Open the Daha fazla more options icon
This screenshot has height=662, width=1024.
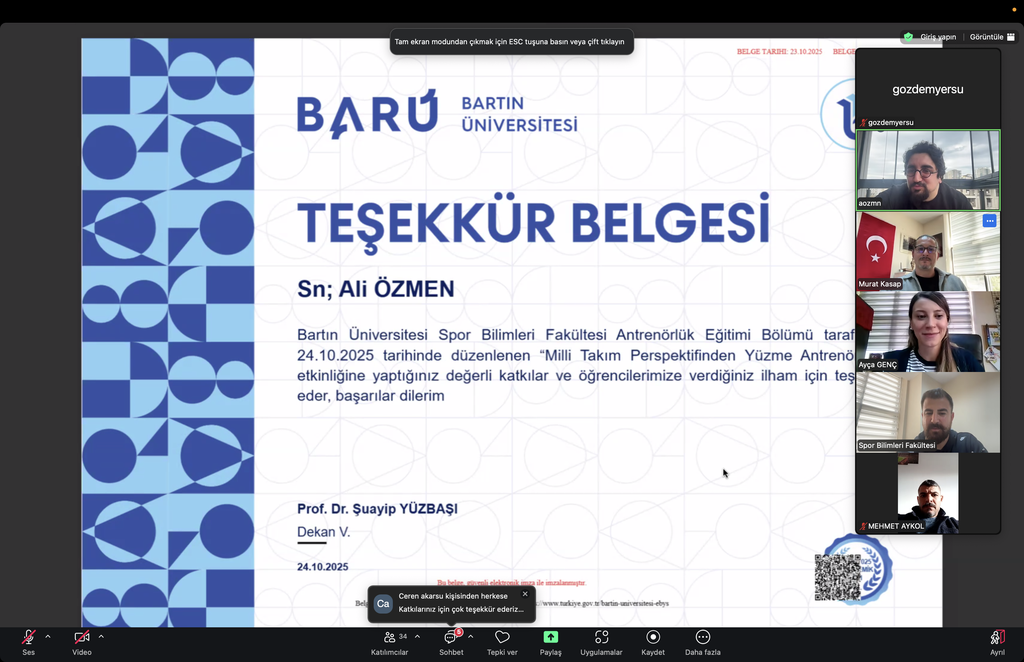click(x=702, y=638)
